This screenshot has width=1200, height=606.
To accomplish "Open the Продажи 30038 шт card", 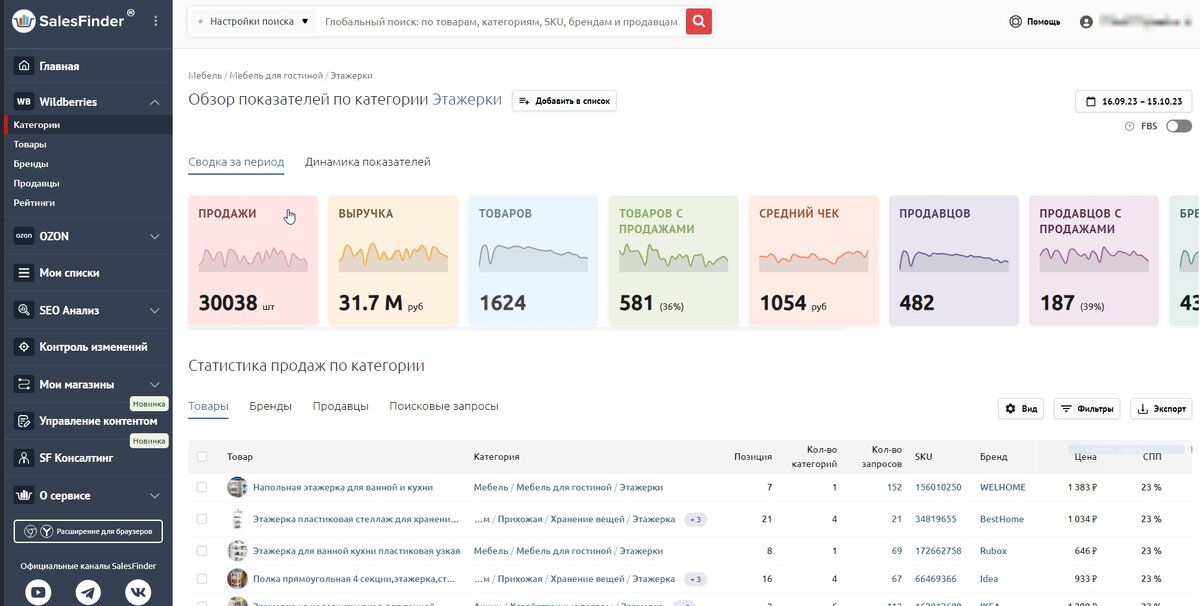I will point(253,260).
